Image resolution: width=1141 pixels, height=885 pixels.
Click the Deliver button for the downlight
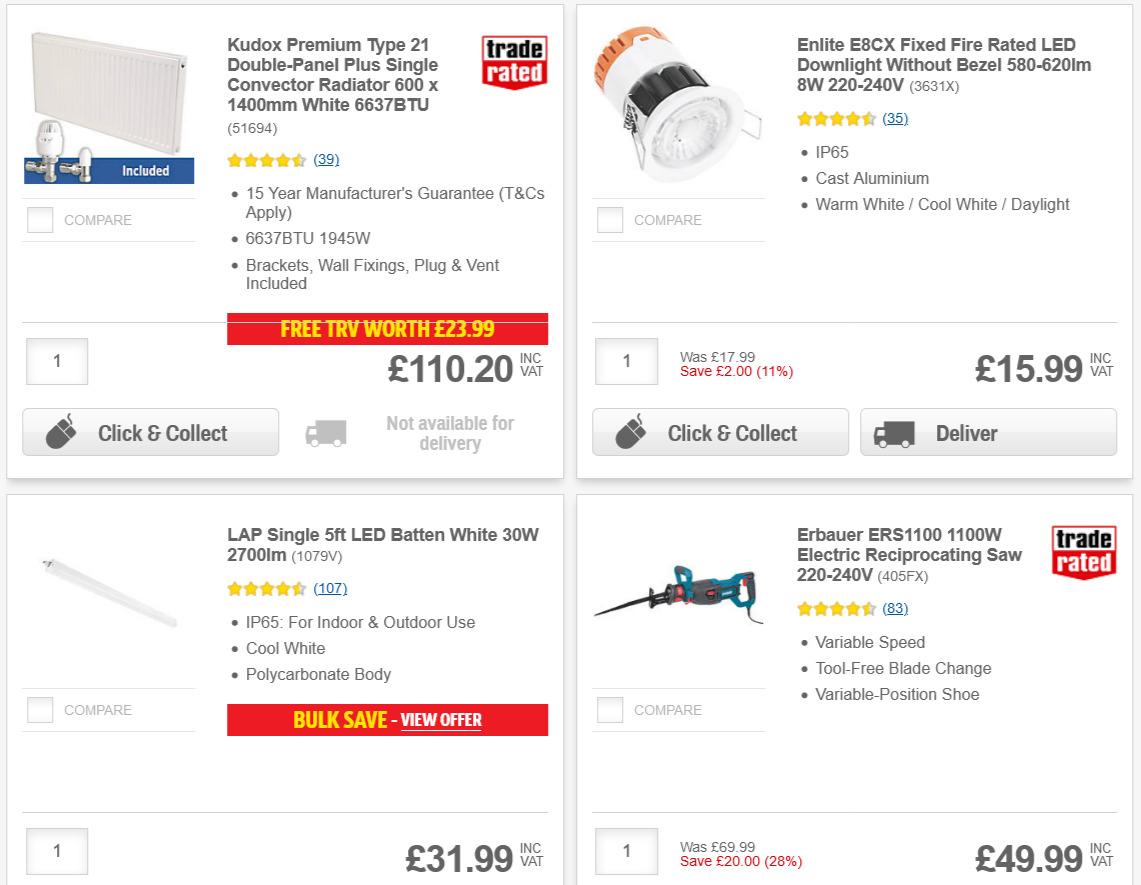[x=988, y=432]
